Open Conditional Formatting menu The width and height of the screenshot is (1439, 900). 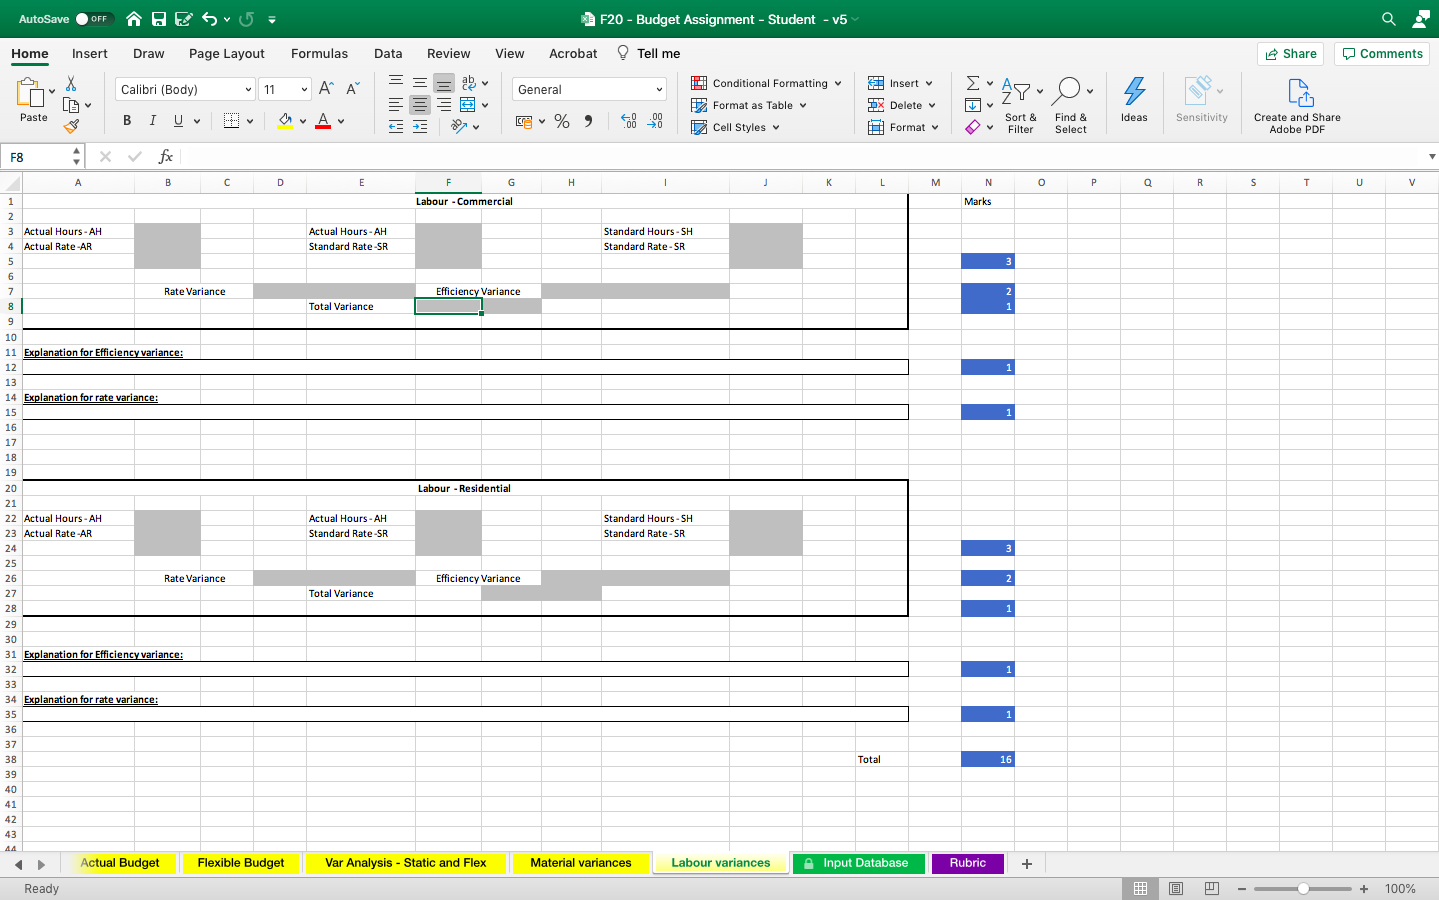point(767,83)
